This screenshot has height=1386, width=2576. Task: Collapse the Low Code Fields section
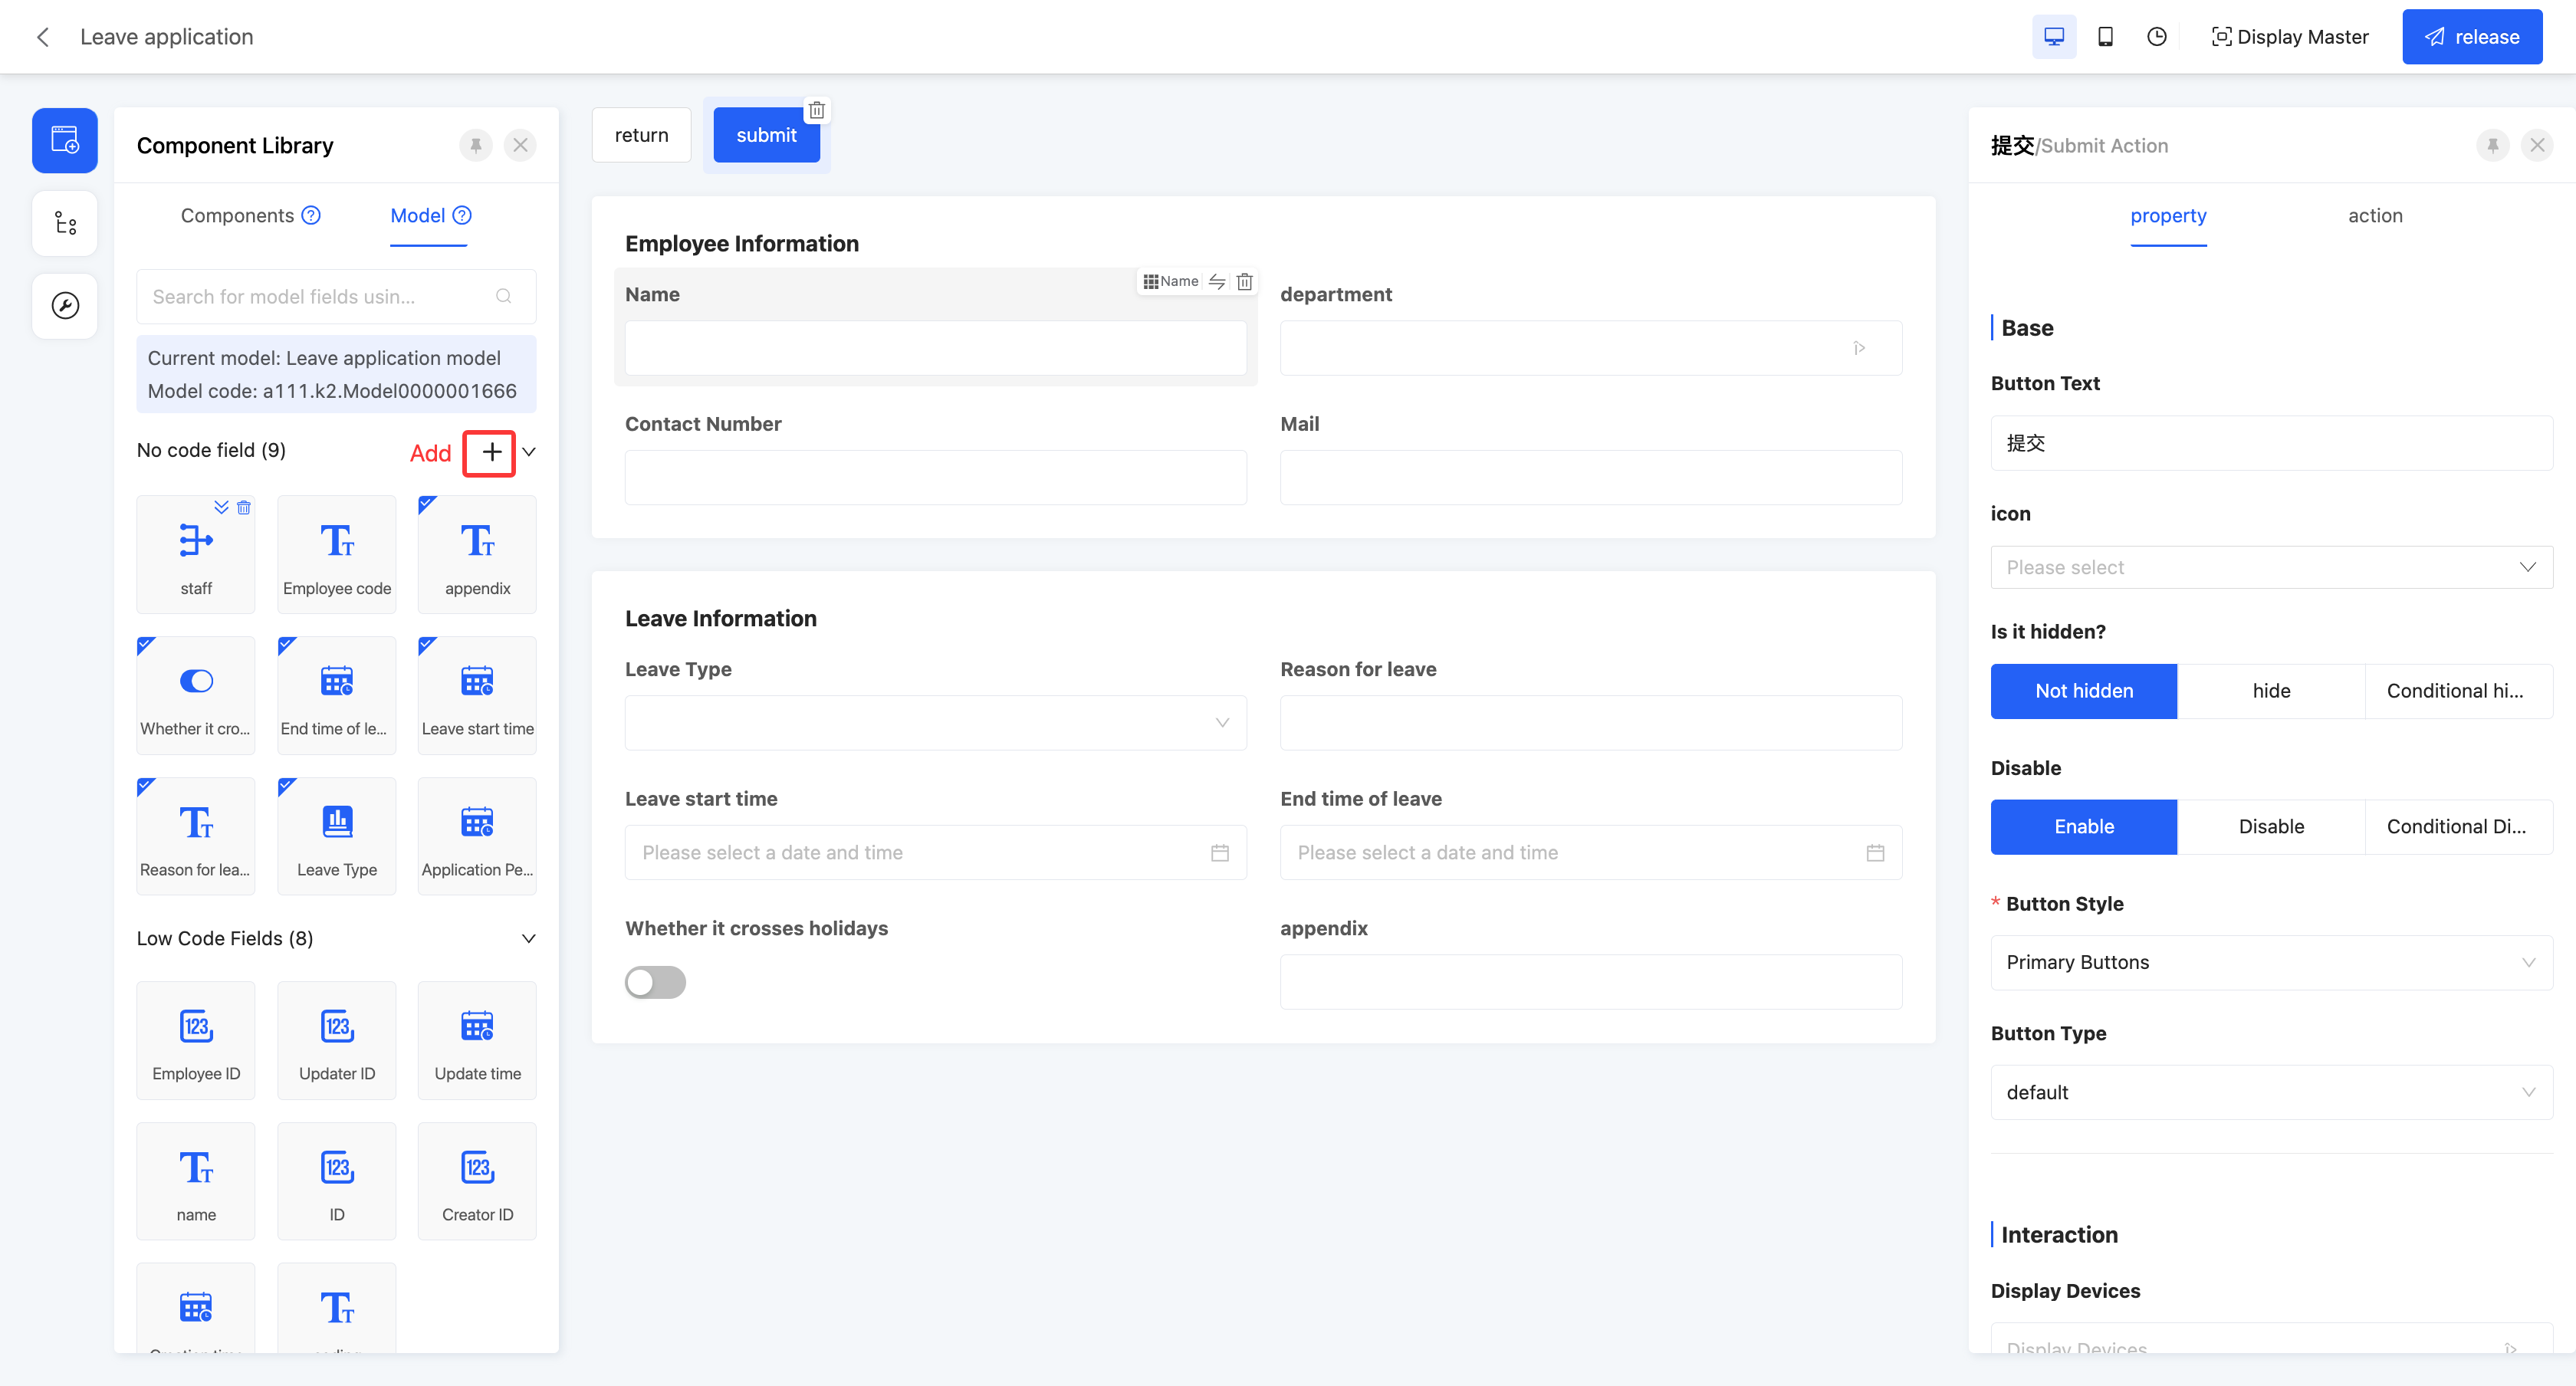(x=529, y=938)
